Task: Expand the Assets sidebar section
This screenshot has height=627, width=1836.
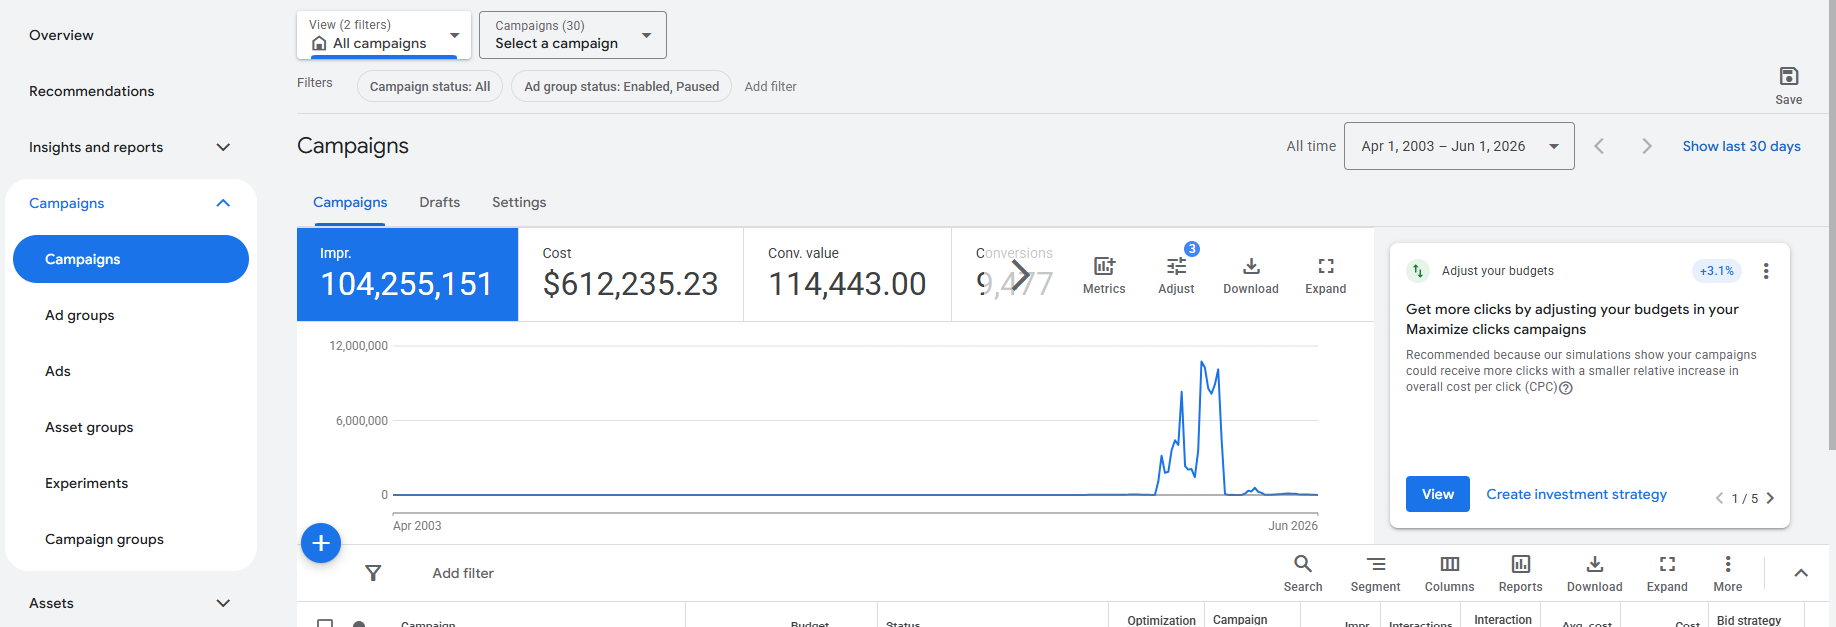Action: click(x=223, y=603)
